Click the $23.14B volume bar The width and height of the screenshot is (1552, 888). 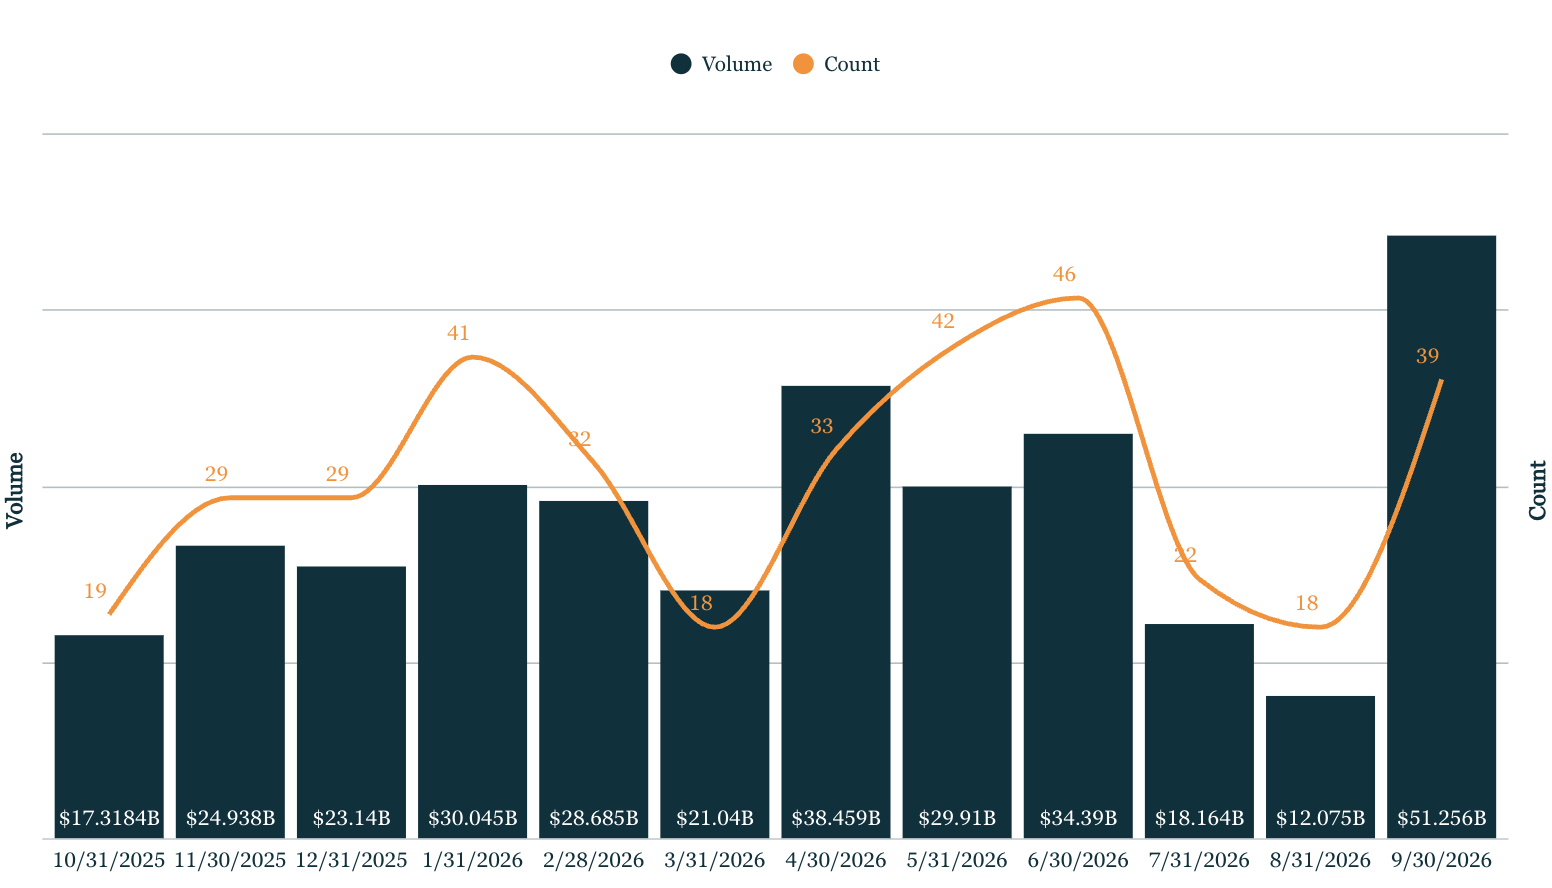351,703
